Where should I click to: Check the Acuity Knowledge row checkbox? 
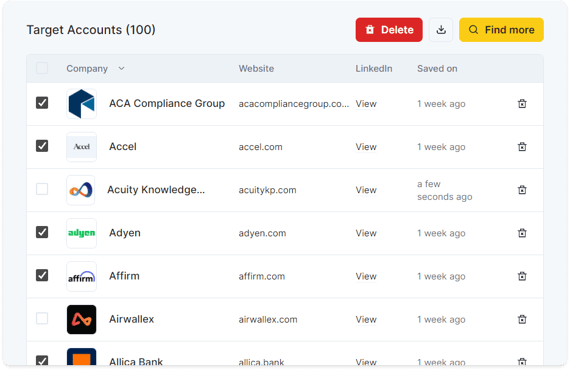(42, 189)
